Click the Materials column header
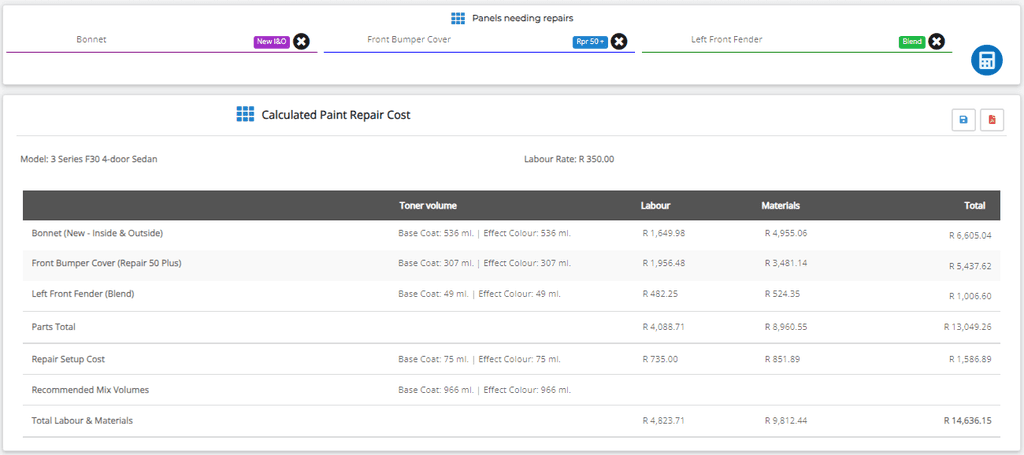1024x455 pixels. pyautogui.click(x=780, y=206)
